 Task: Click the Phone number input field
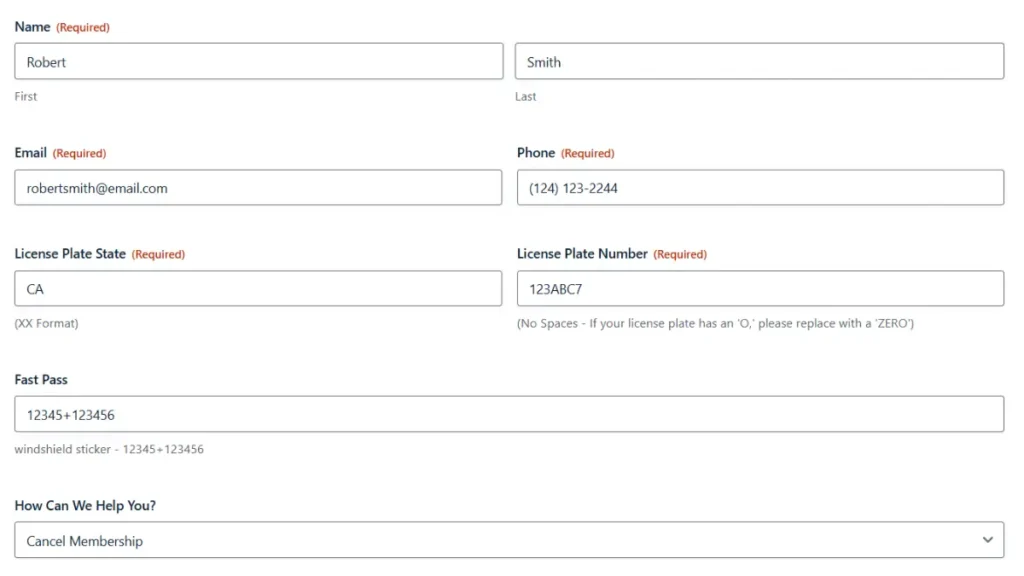[760, 187]
